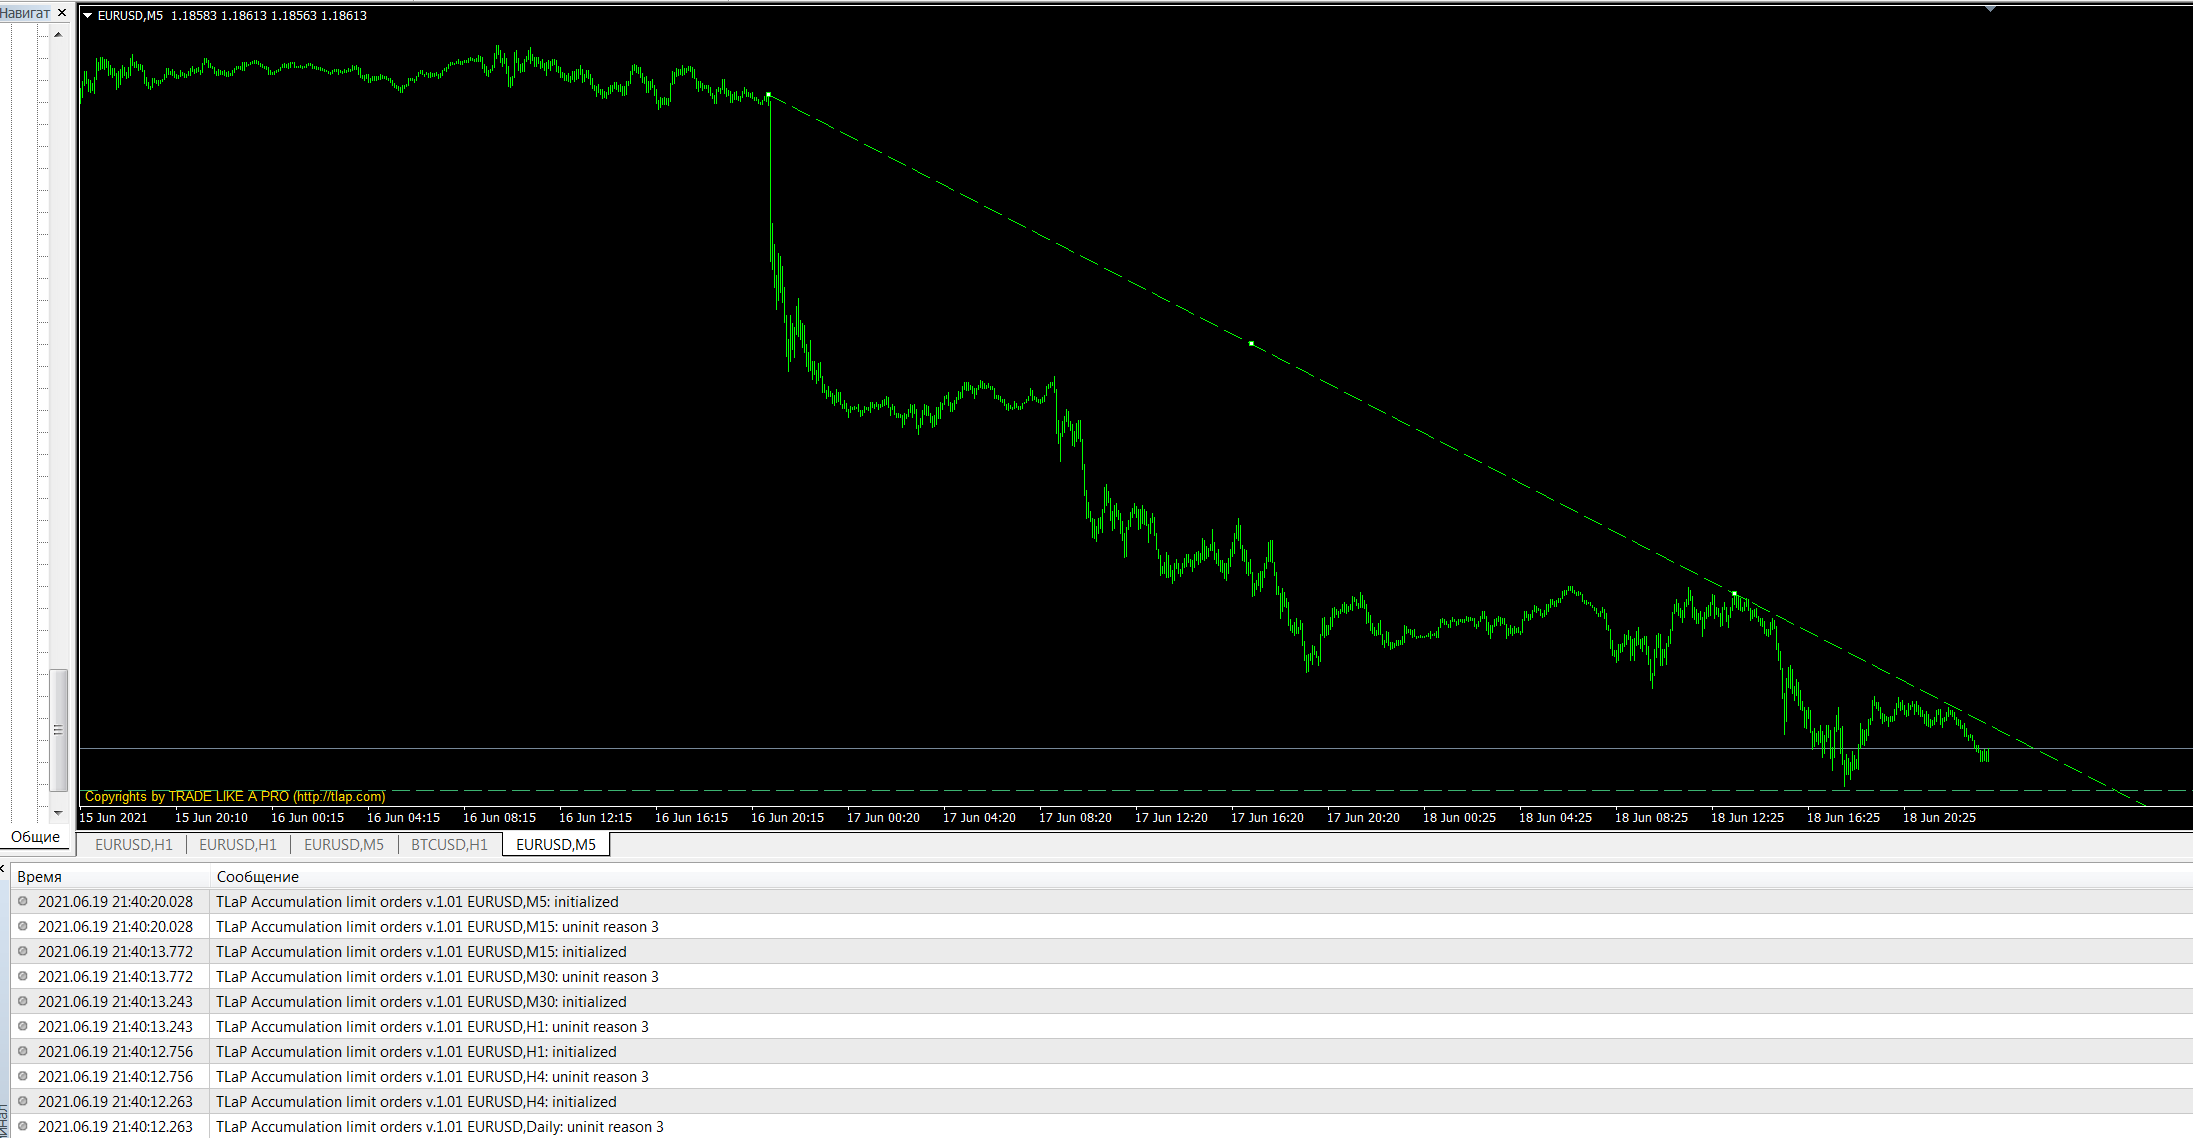Open the inactive EURUSD,M5 chart tab
Viewport: 2193px width, 1138px height.
click(x=343, y=845)
